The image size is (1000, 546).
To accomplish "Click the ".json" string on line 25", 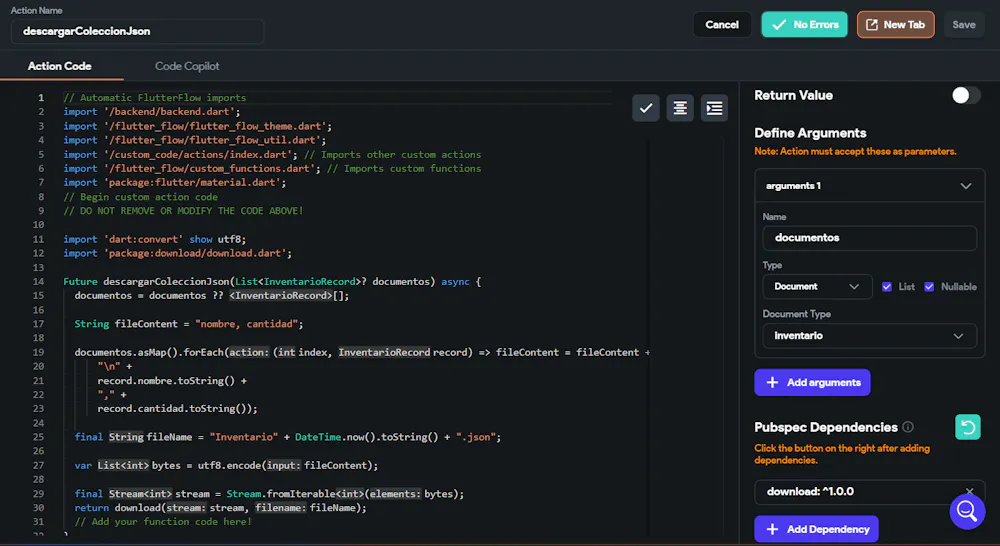I will tap(475, 437).
